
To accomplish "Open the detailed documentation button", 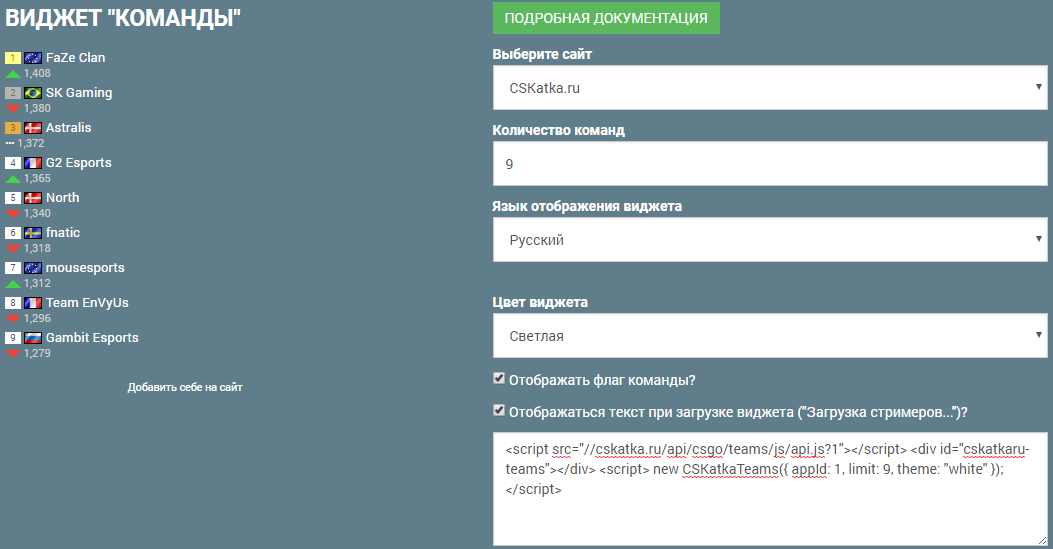I will pyautogui.click(x=606, y=18).
